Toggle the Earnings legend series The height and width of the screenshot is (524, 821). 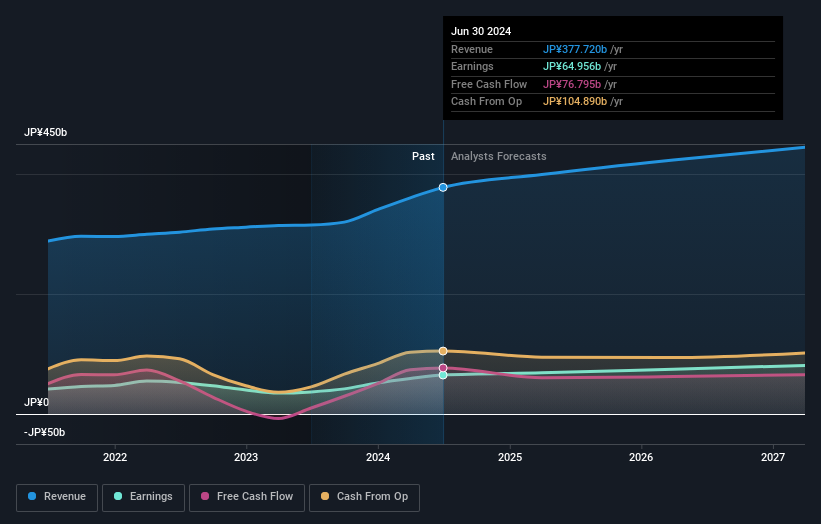143,497
